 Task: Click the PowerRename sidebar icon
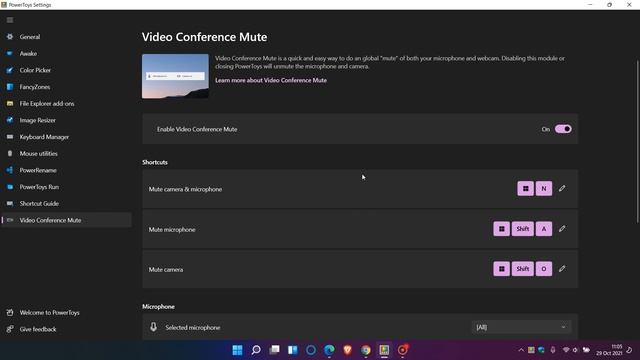click(x=10, y=170)
